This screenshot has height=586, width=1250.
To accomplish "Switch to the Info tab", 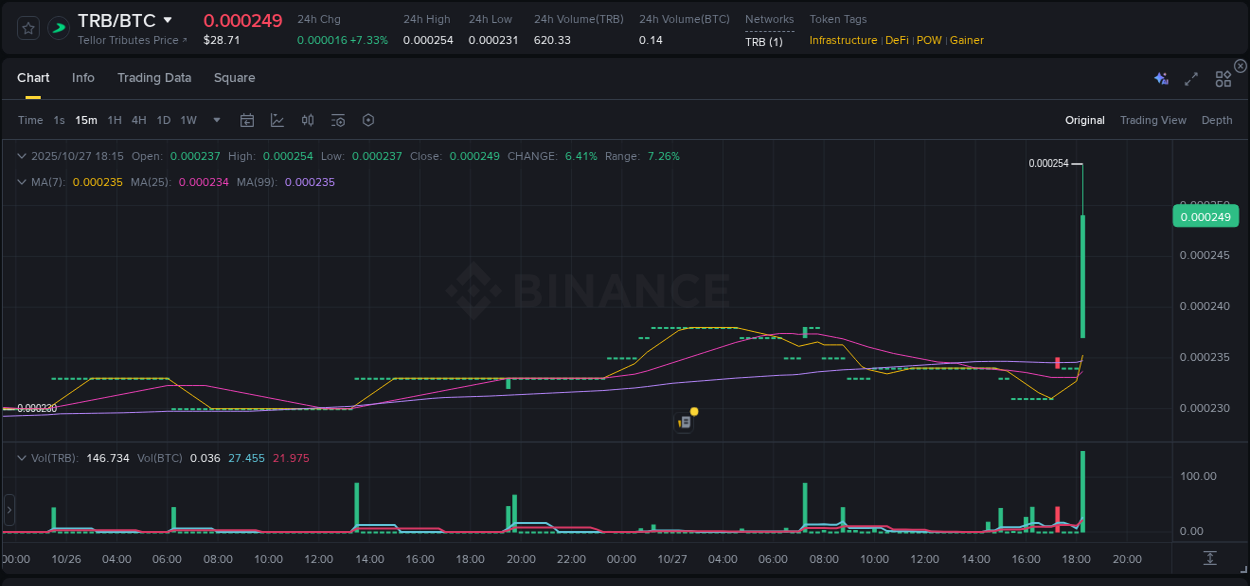I will tap(83, 78).
